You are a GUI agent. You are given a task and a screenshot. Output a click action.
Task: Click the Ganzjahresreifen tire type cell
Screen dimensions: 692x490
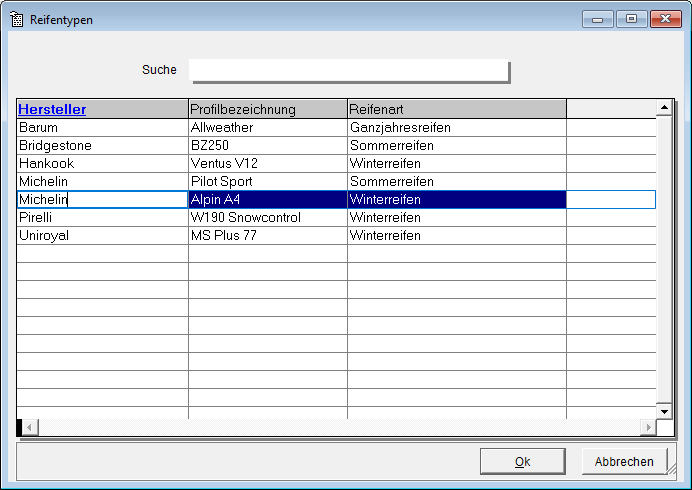[457, 128]
